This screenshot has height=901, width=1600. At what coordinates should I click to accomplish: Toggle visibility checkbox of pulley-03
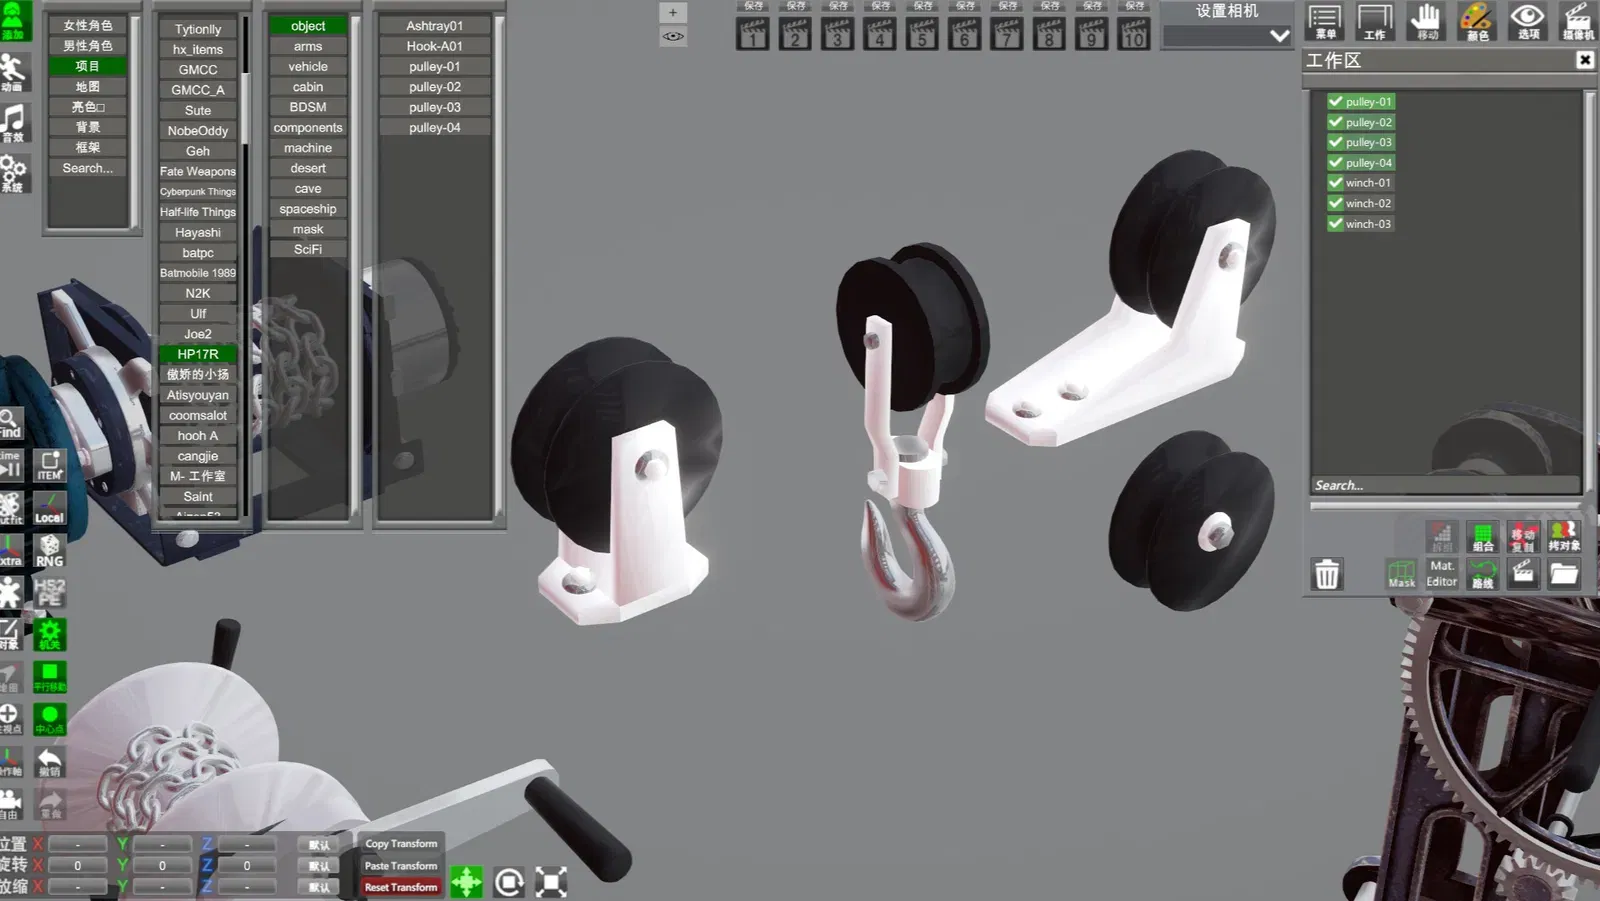pos(1335,142)
